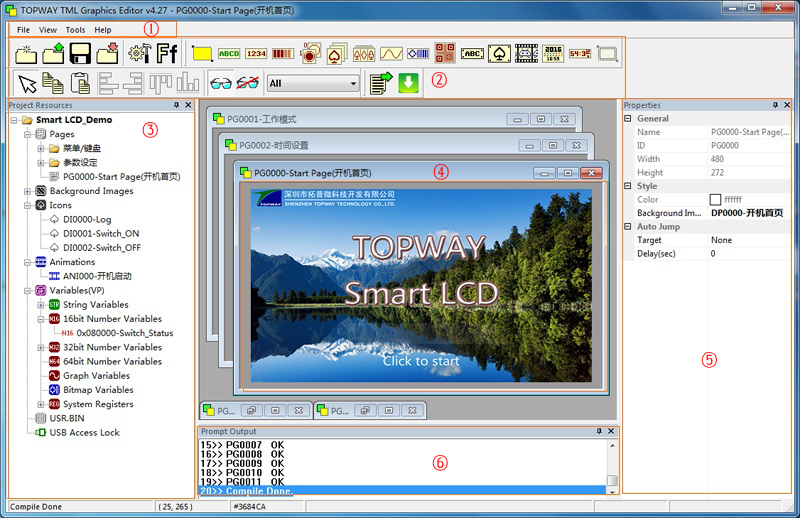Collapse the Icons tree node
This screenshot has width=800, height=518.
point(28,206)
